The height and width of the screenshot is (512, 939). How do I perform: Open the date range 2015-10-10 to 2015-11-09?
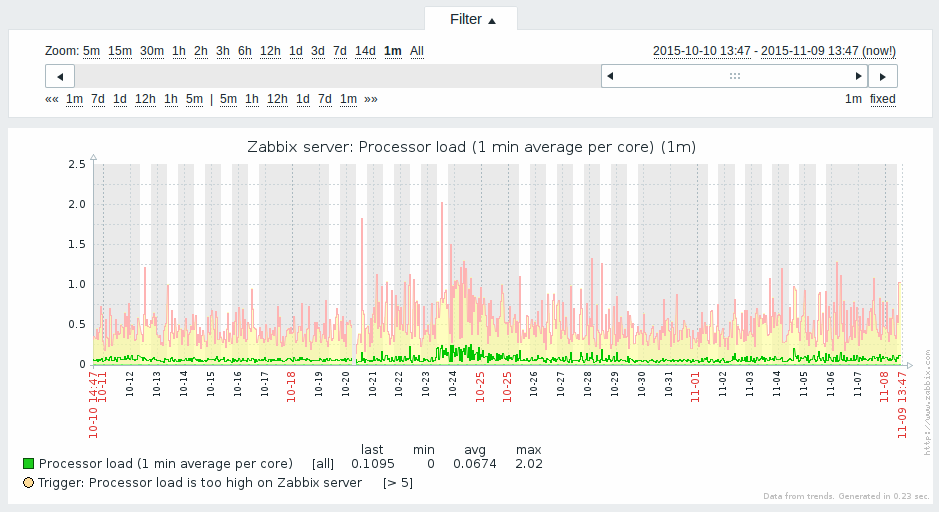pos(774,51)
